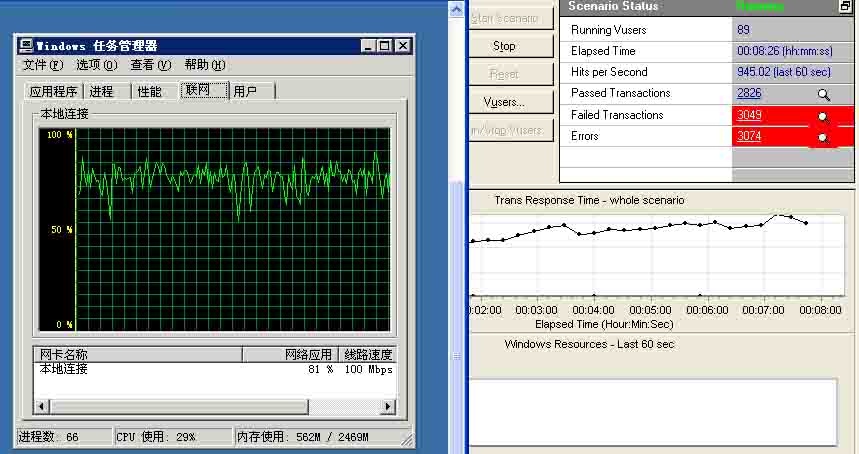Switch to the 性能 (Performance) tab
Viewport: 859px width, 454px height.
pos(150,92)
